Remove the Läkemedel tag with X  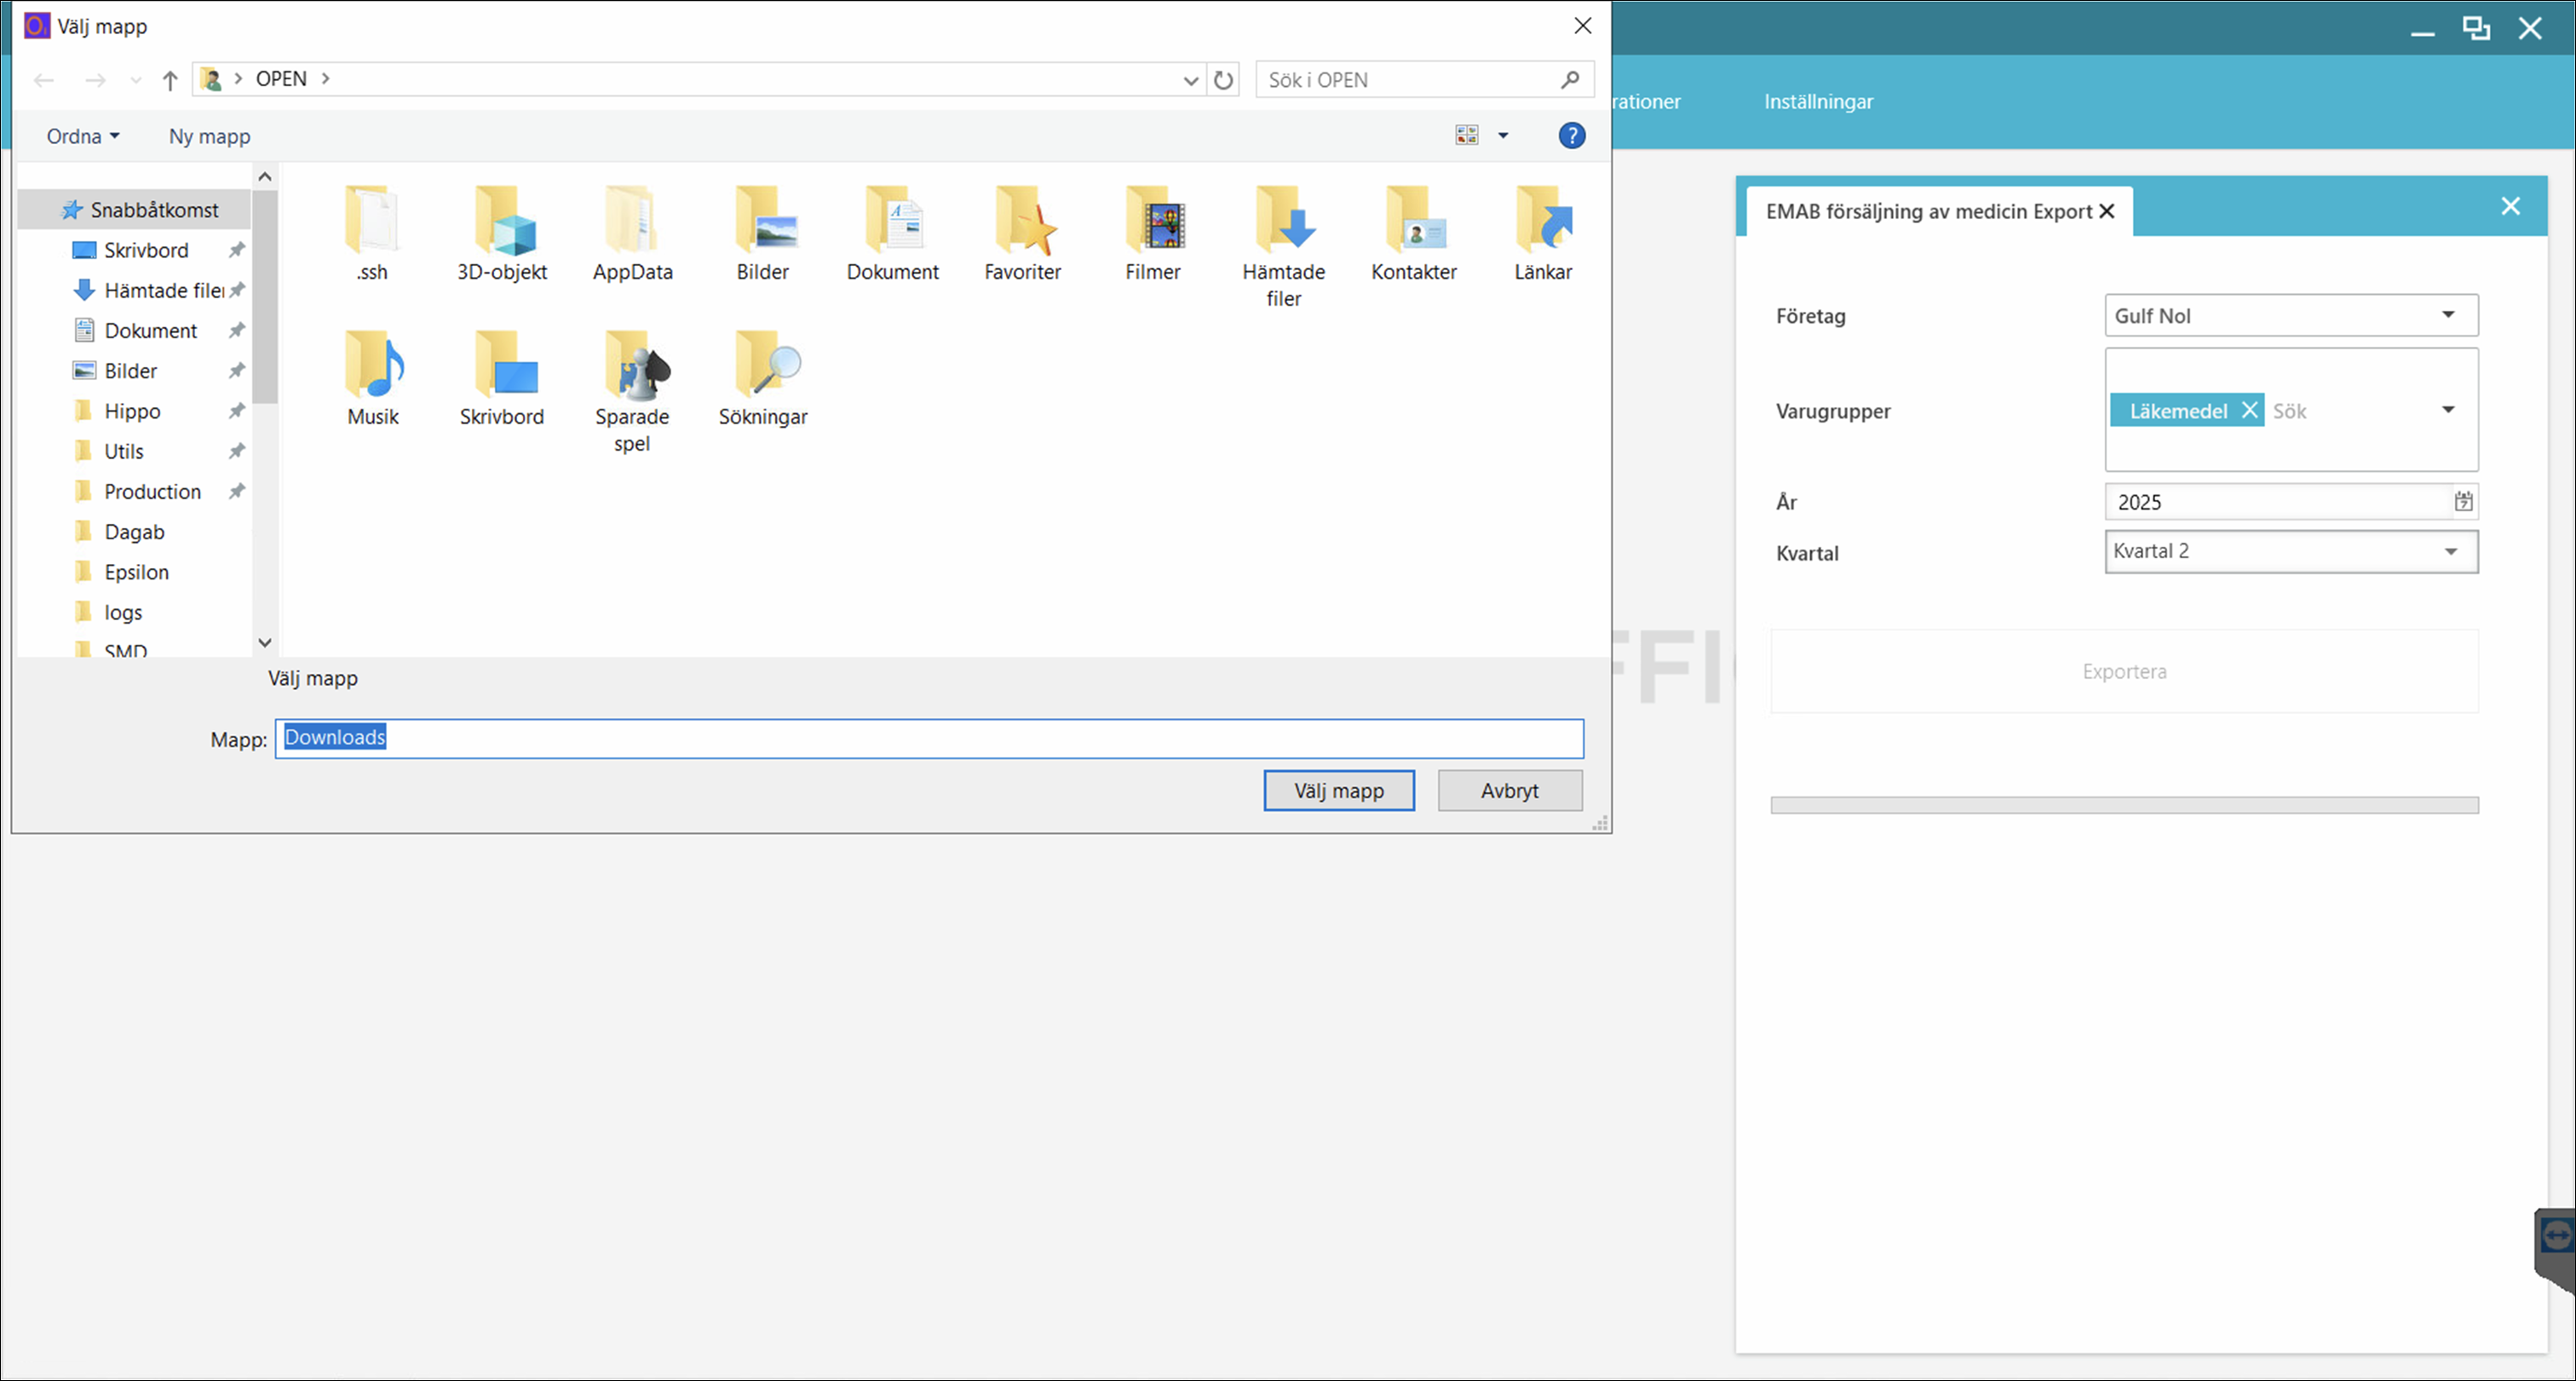tap(2249, 410)
